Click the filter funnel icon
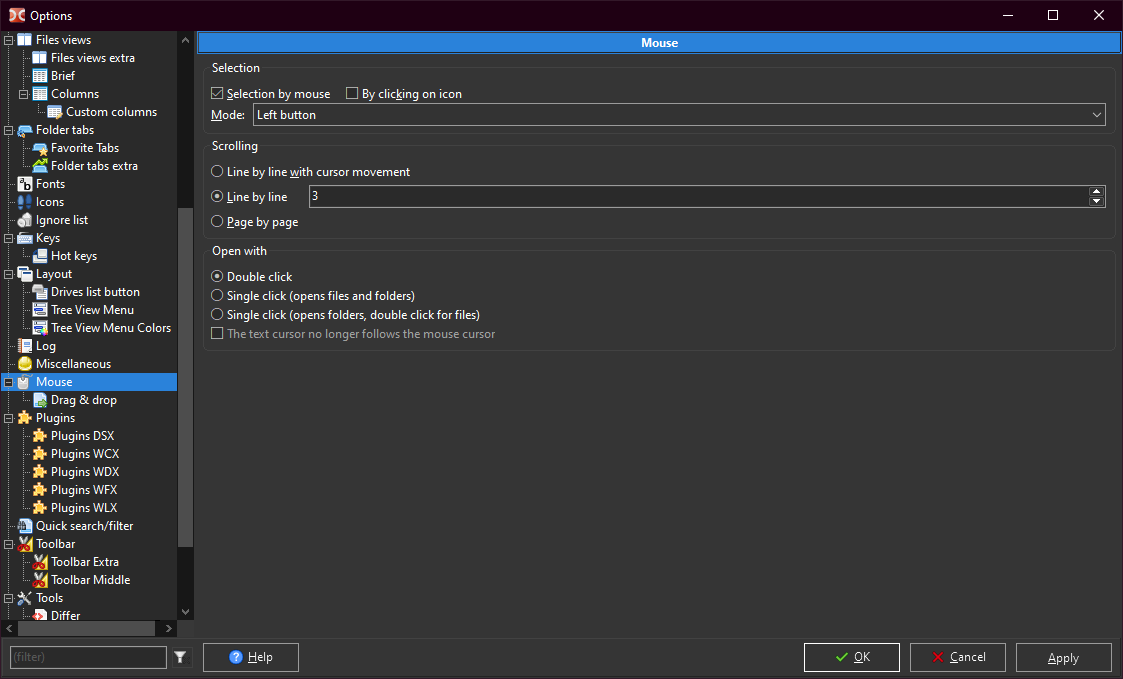 click(180, 657)
